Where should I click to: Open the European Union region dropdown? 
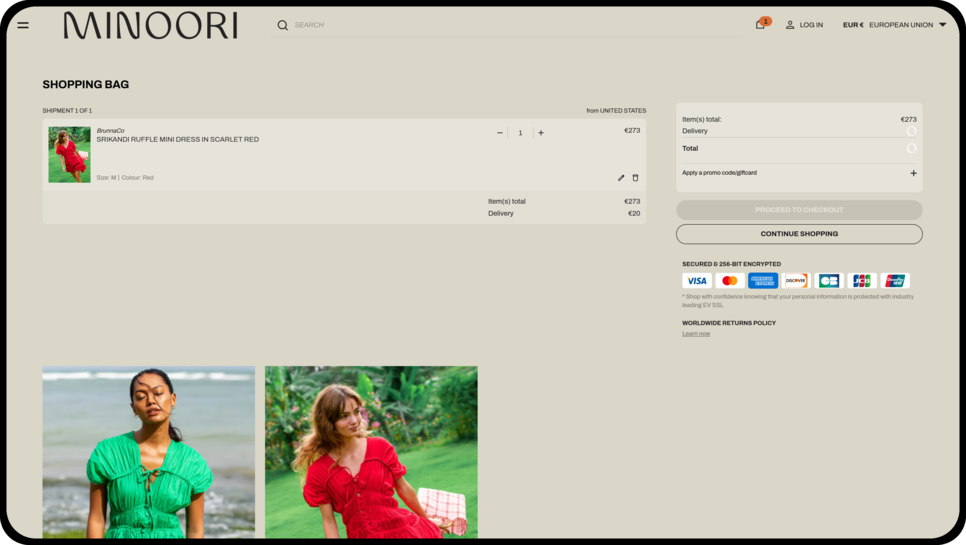click(x=906, y=25)
